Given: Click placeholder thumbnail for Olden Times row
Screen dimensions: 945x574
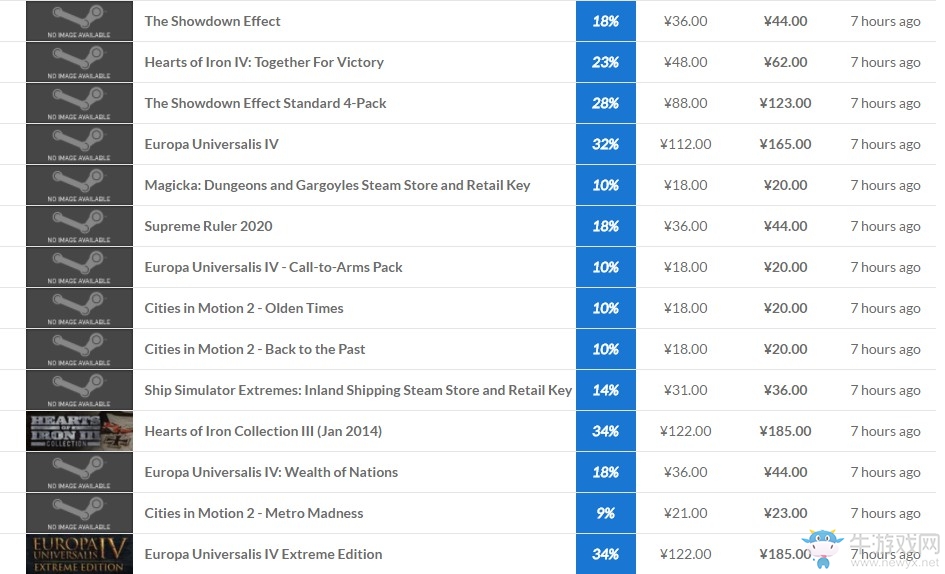Looking at the screenshot, I should coord(80,308).
